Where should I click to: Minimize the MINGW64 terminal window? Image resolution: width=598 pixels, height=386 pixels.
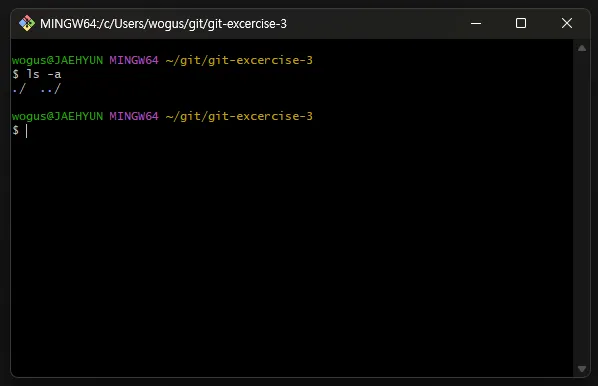pyautogui.click(x=476, y=24)
